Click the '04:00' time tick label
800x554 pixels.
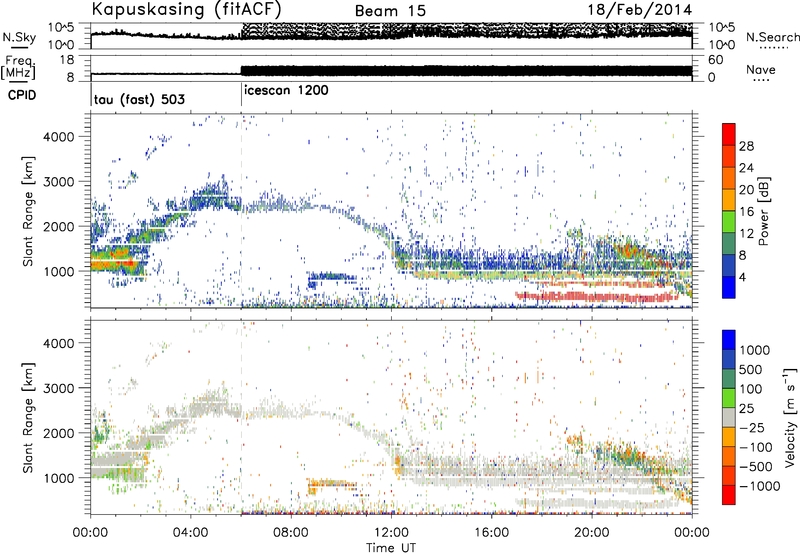(190, 533)
